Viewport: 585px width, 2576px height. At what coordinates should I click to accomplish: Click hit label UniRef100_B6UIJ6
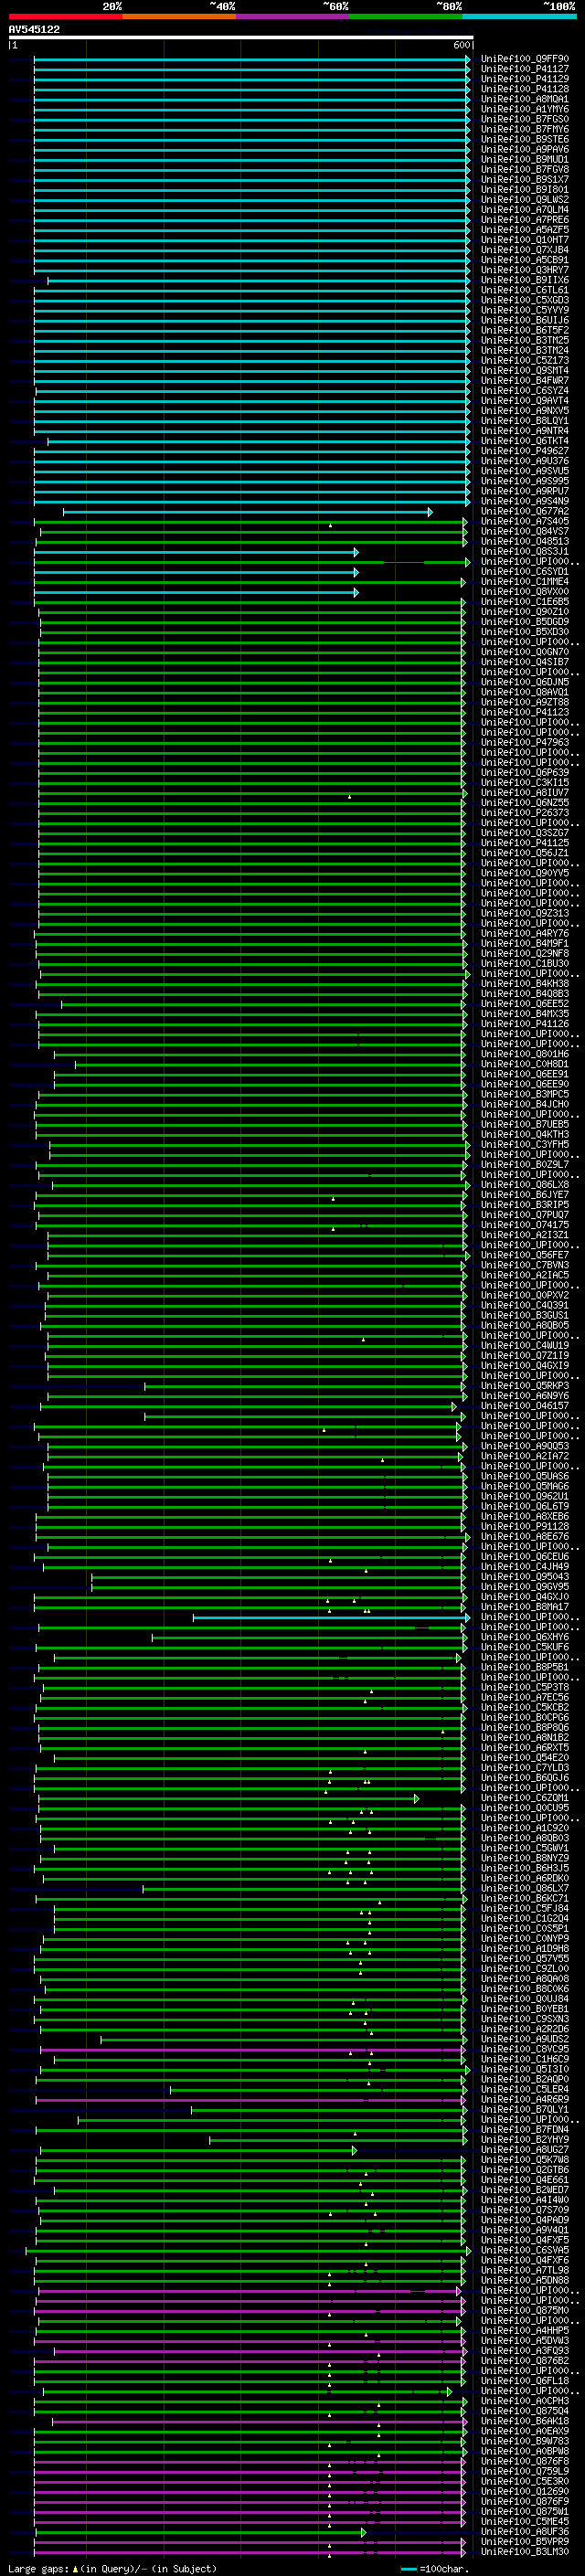coord(524,320)
